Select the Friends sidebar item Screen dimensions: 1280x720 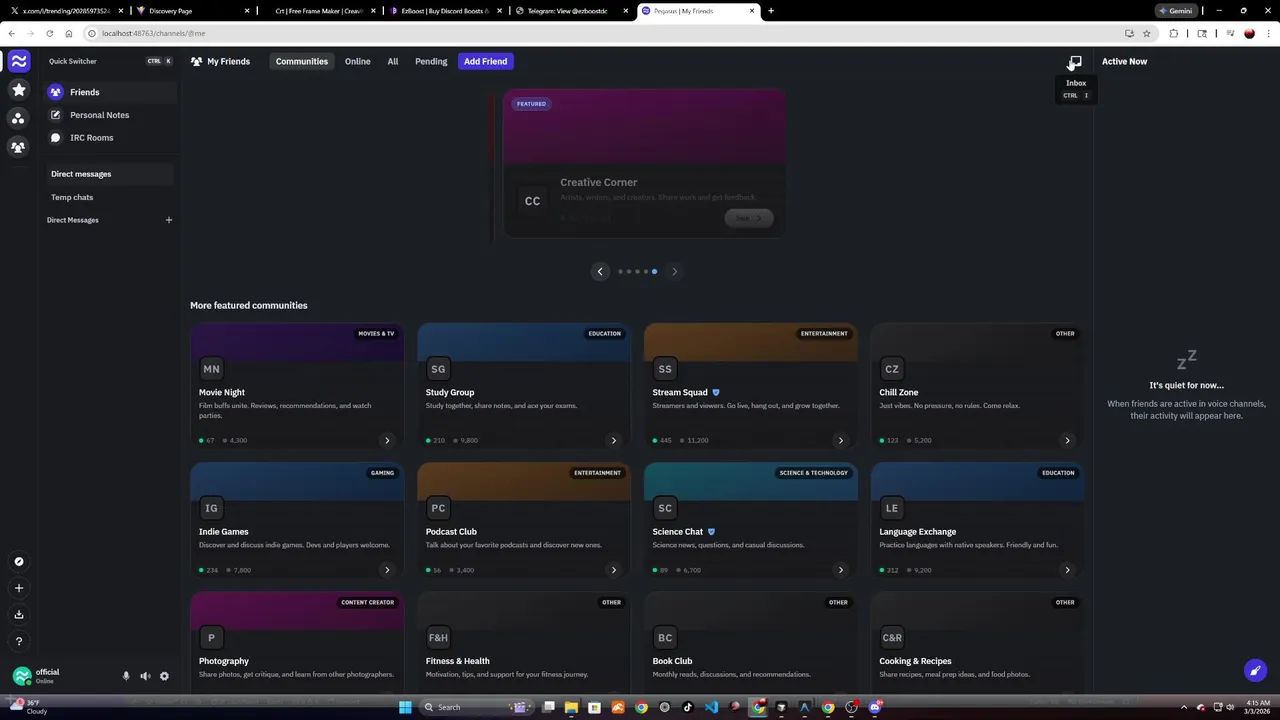click(111, 92)
